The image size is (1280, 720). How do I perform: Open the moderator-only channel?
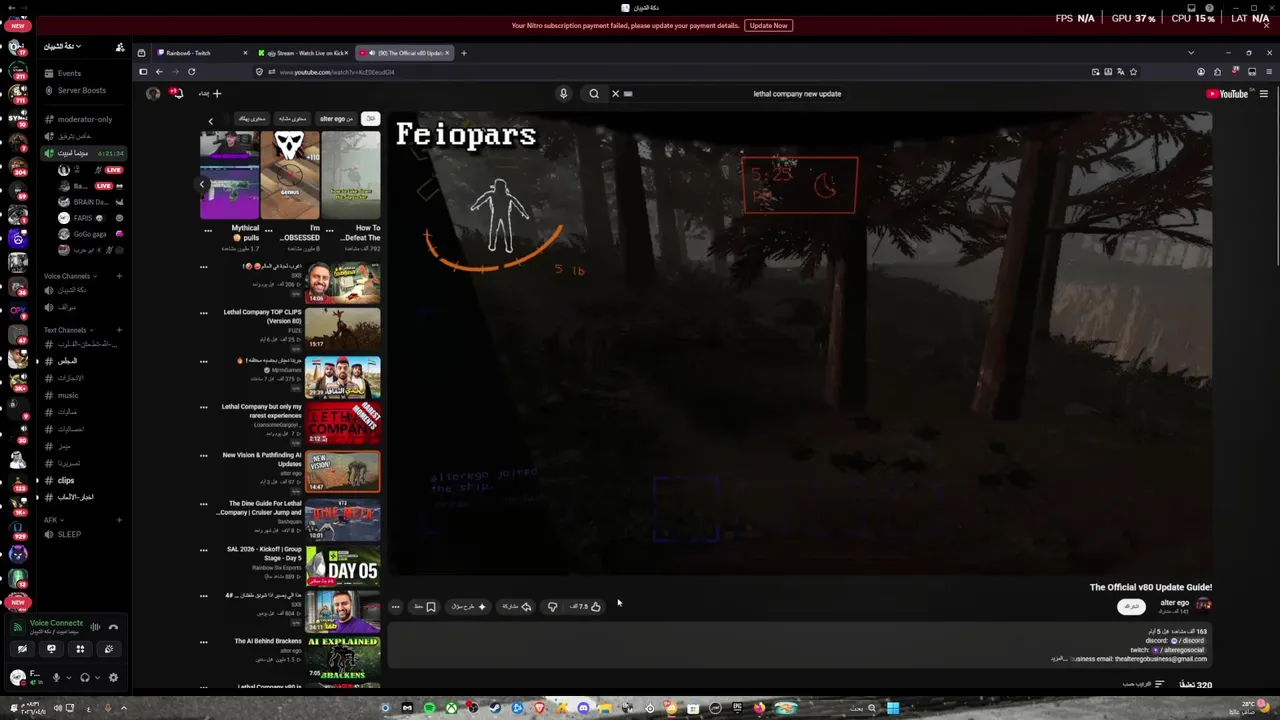[84, 119]
